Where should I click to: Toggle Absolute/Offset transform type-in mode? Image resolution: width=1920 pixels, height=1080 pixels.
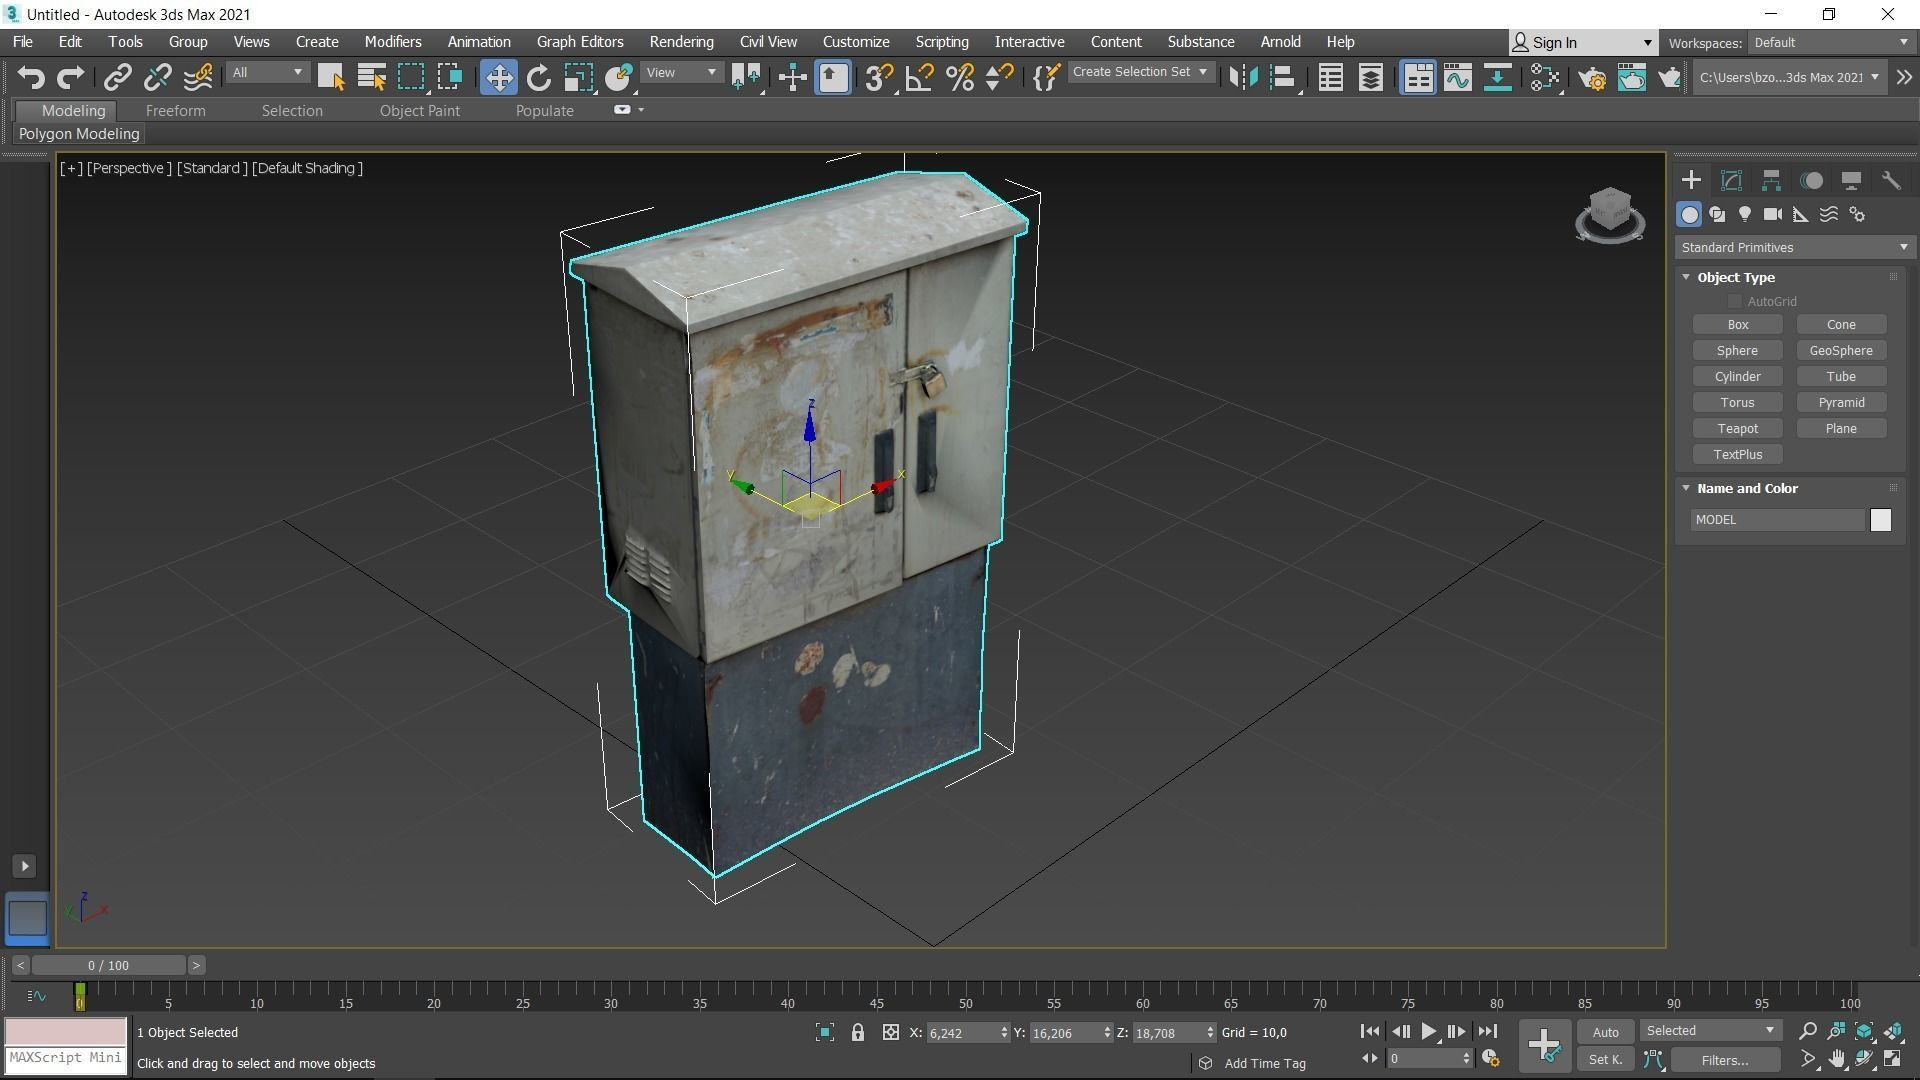[890, 1032]
